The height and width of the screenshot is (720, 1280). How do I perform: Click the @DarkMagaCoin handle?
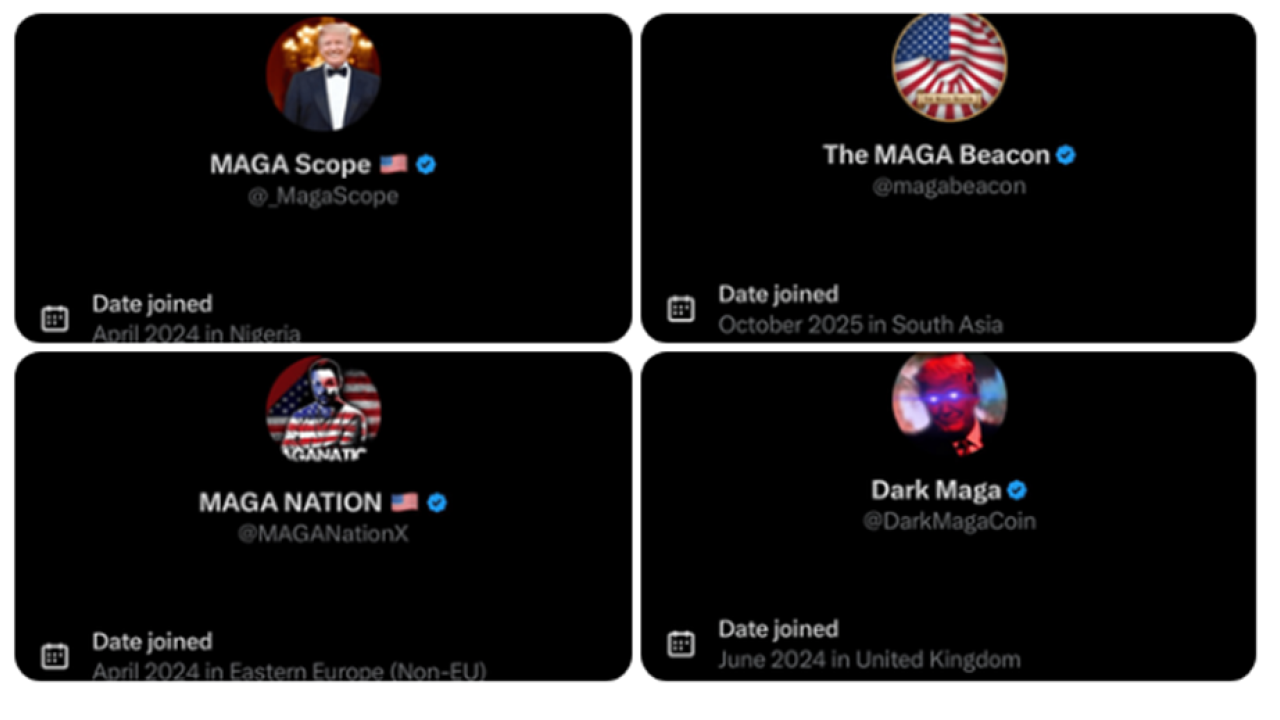coord(949,522)
